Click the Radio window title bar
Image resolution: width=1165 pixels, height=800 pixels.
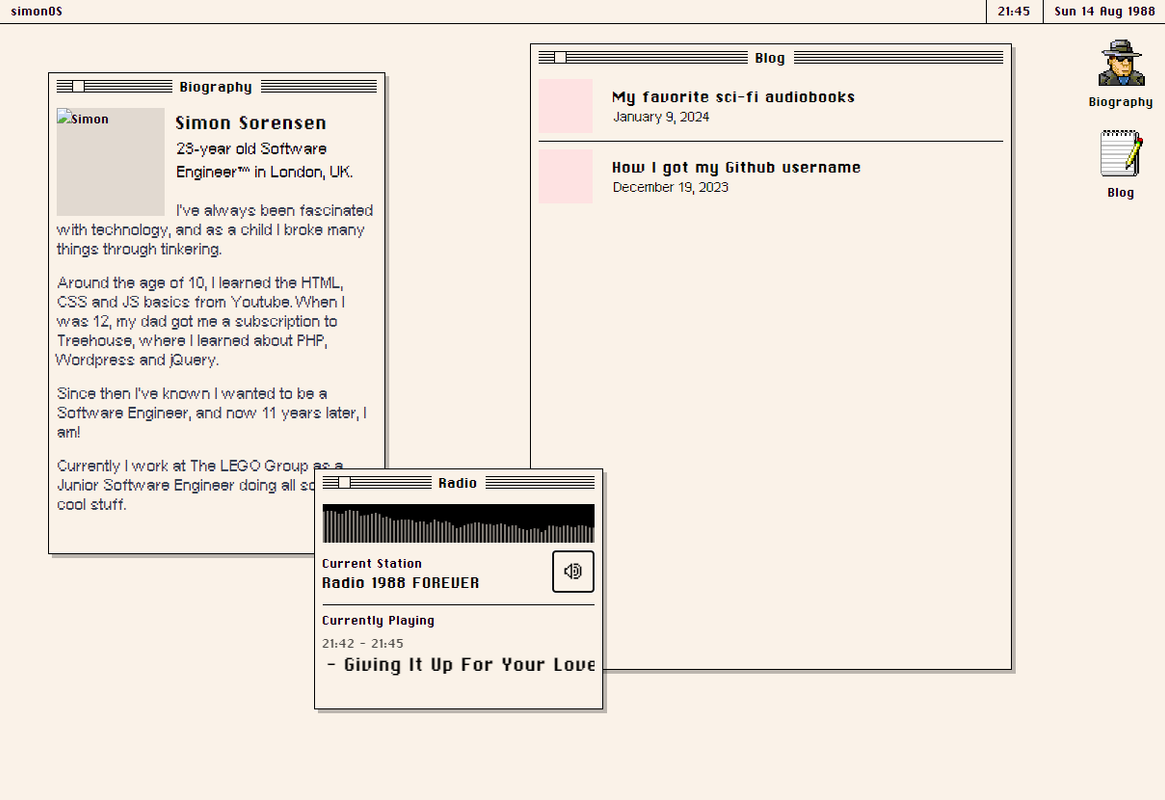pyautogui.click(x=458, y=483)
